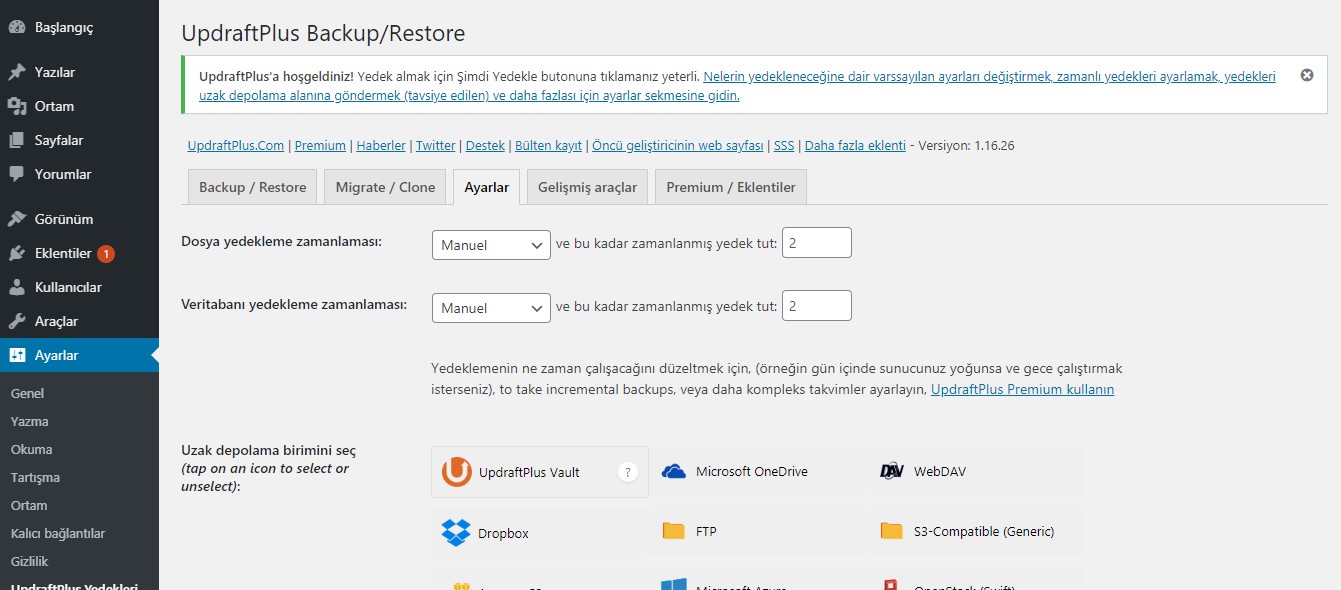
Task: Click the Daha fazla eklenti link
Action: [x=855, y=145]
